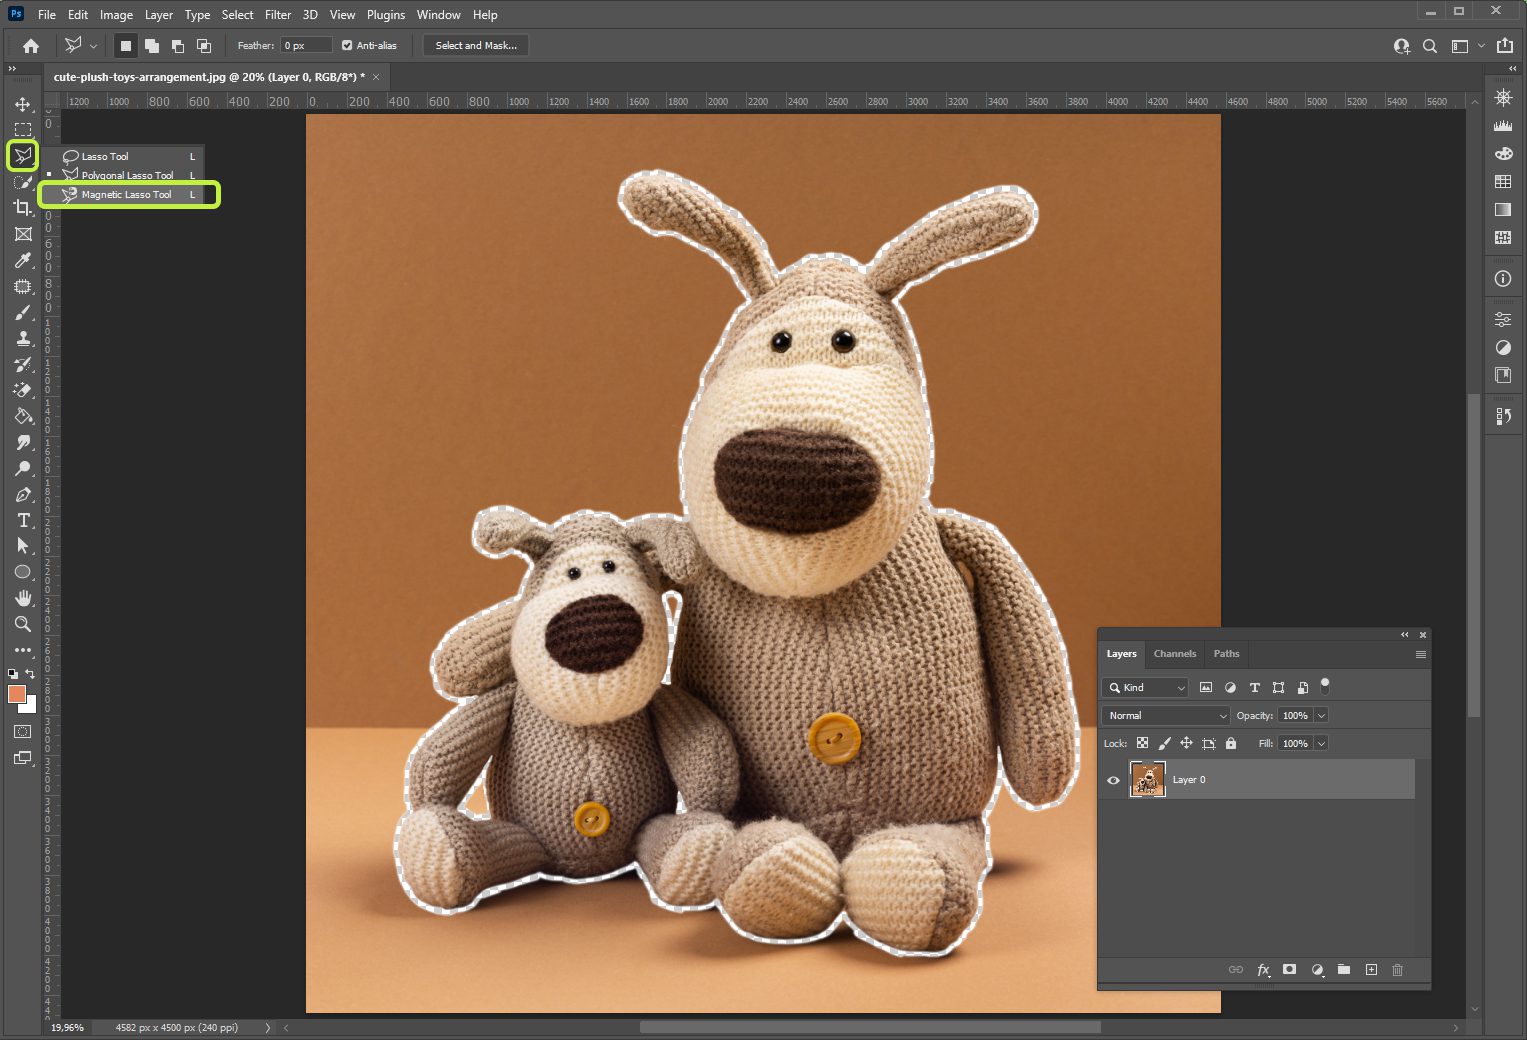Image resolution: width=1527 pixels, height=1040 pixels.
Task: Open the Select menu
Action: [237, 15]
